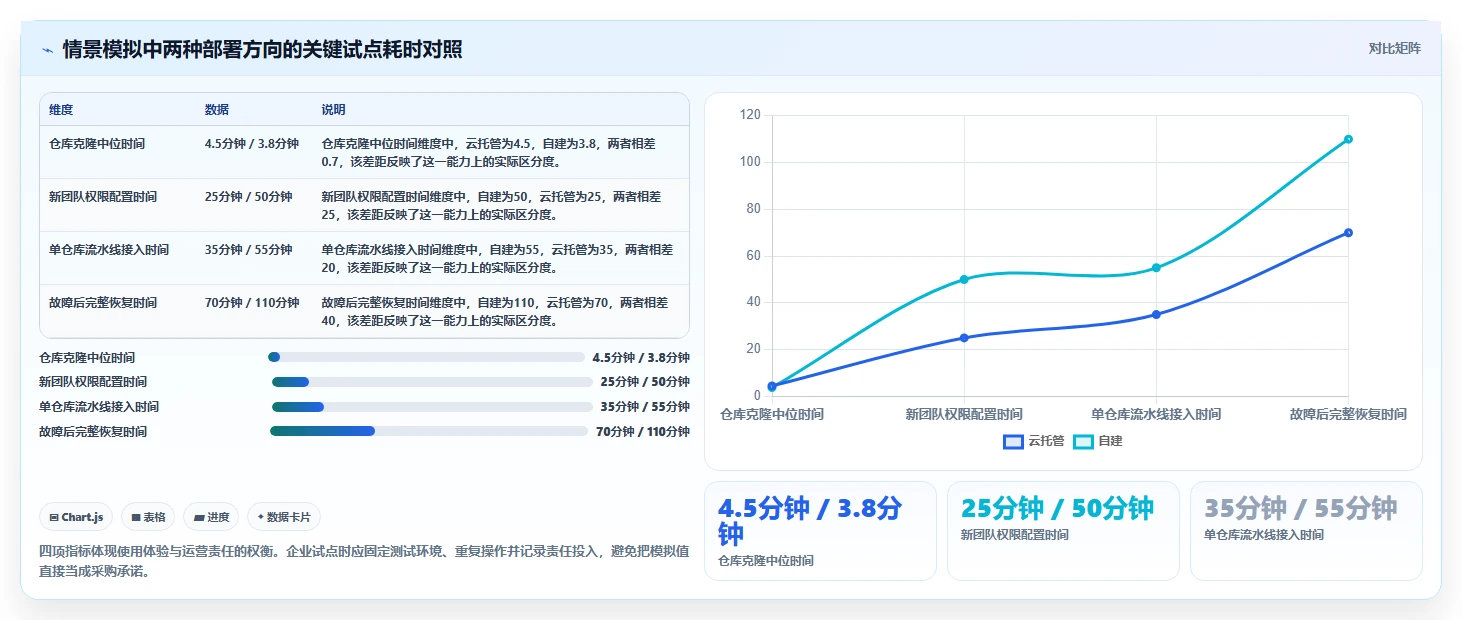Select the Chart.js chip
The image size is (1462, 620).
point(77,517)
